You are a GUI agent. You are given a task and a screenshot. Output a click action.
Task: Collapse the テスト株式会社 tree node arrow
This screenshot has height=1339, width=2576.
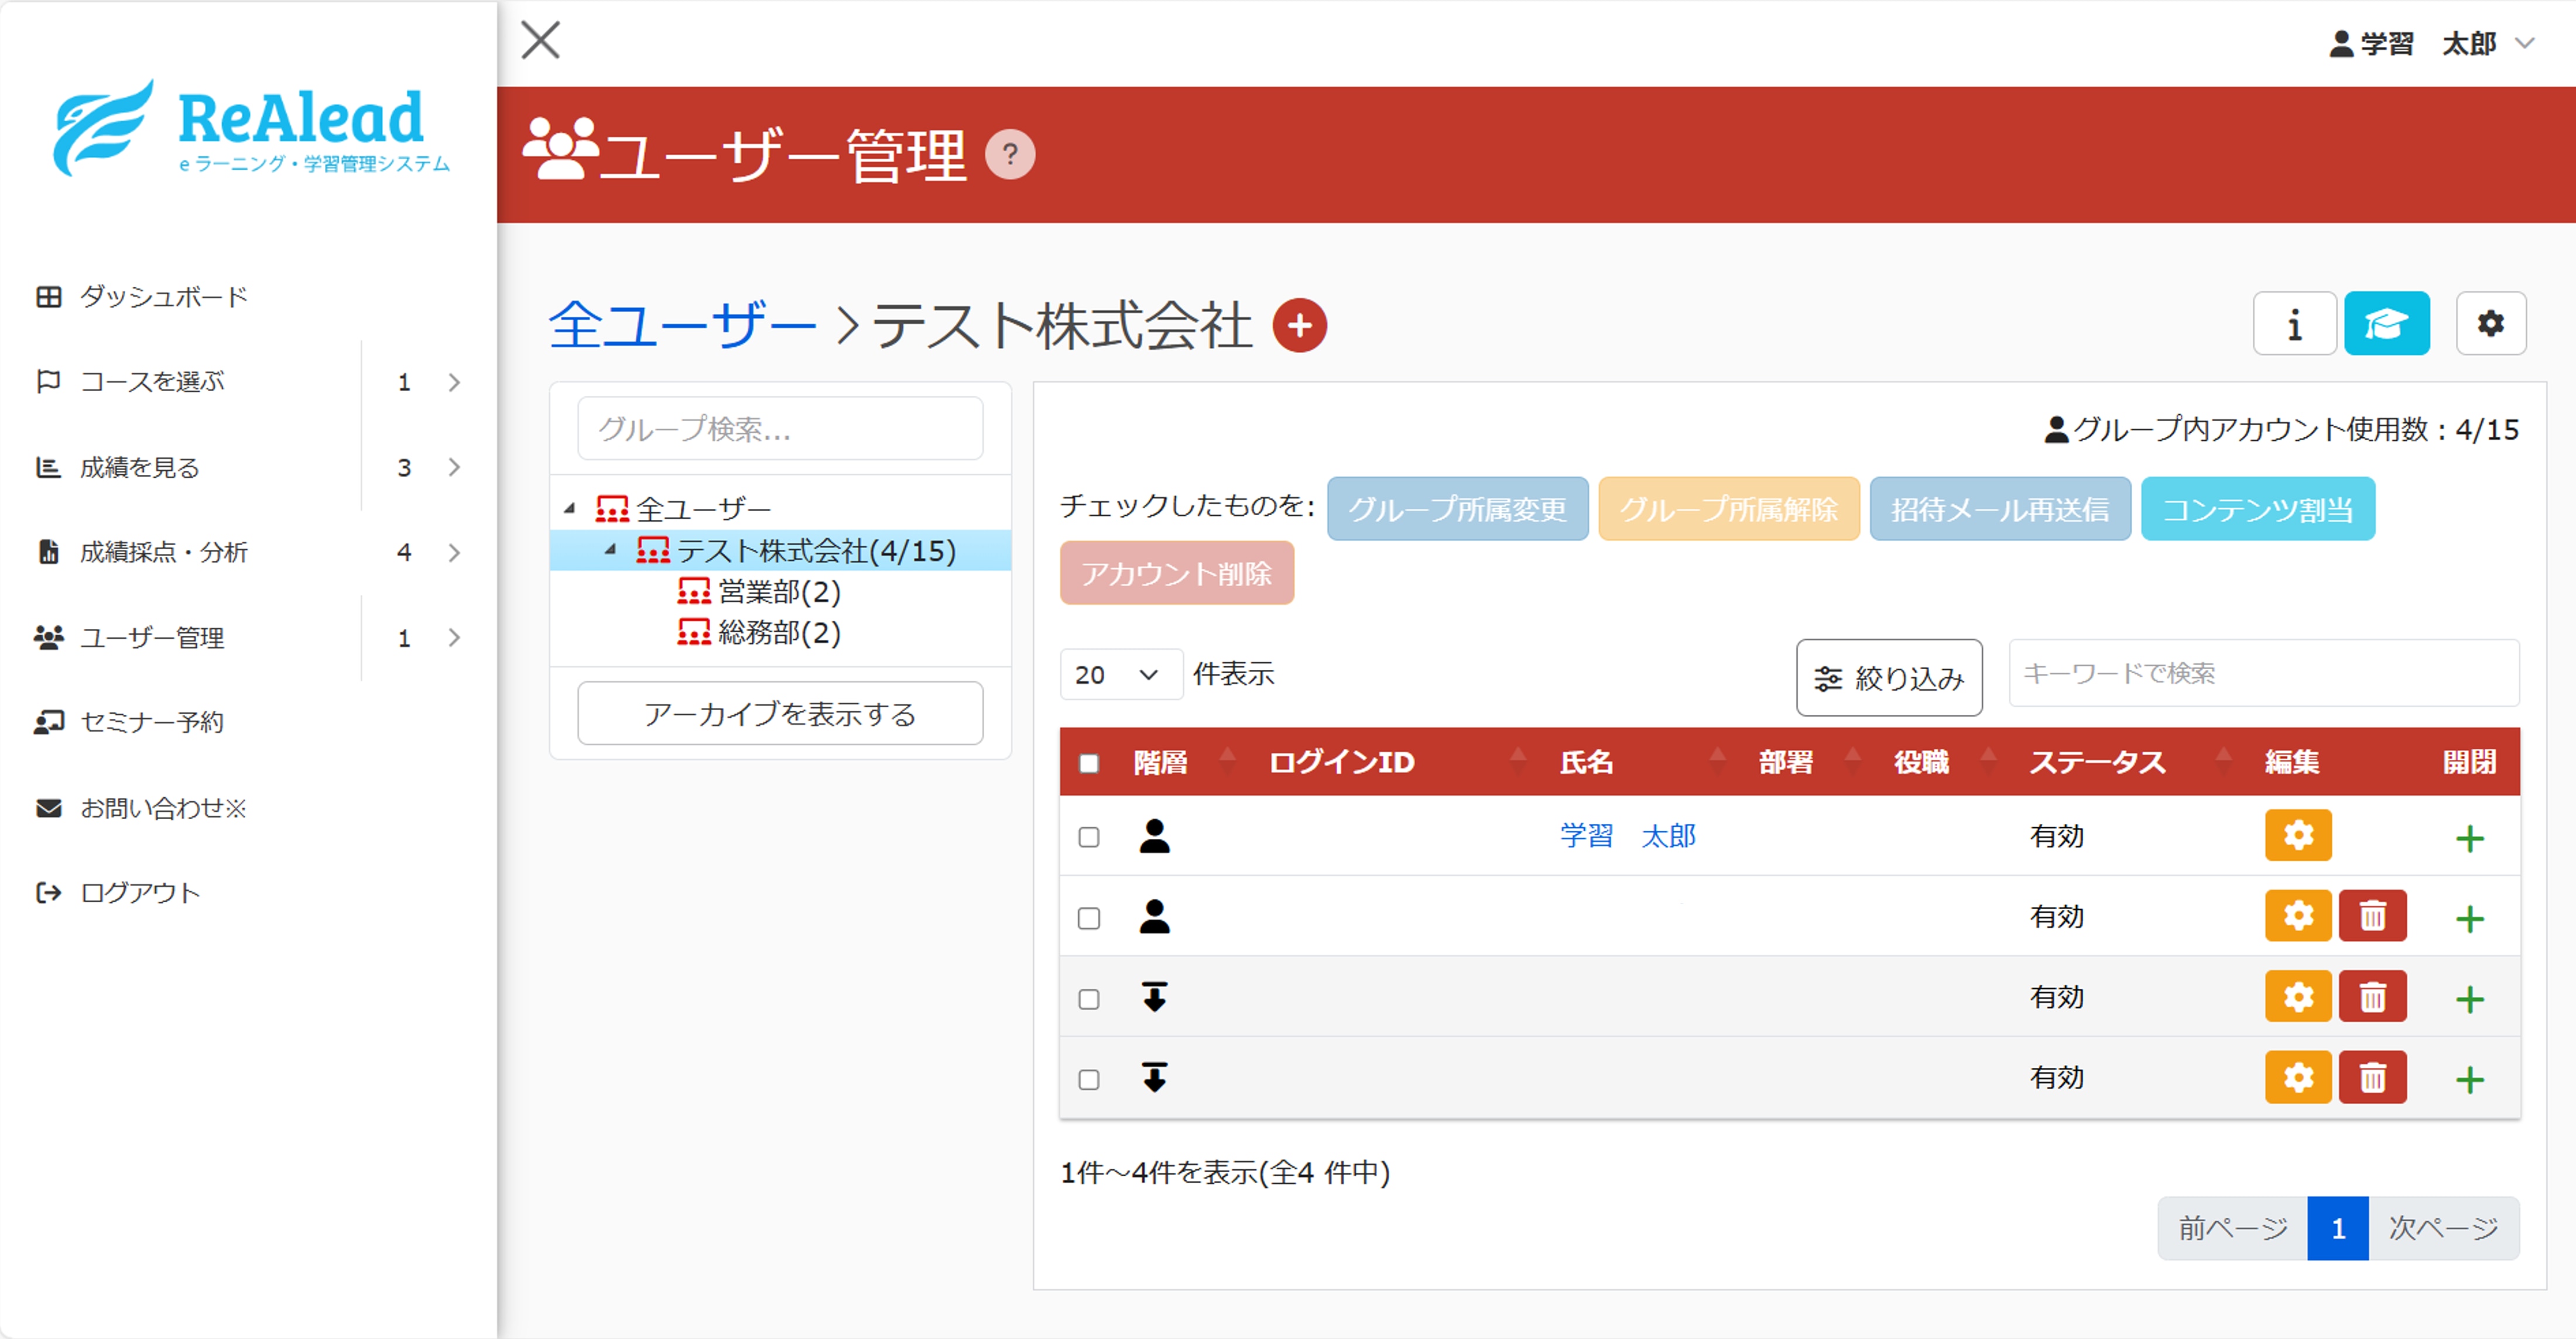(x=610, y=550)
